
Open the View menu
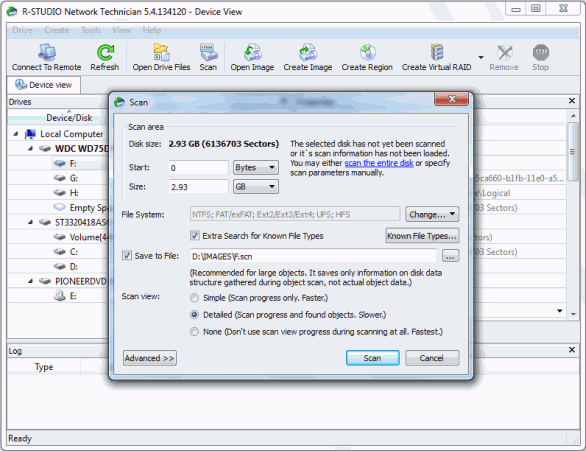[x=122, y=30]
